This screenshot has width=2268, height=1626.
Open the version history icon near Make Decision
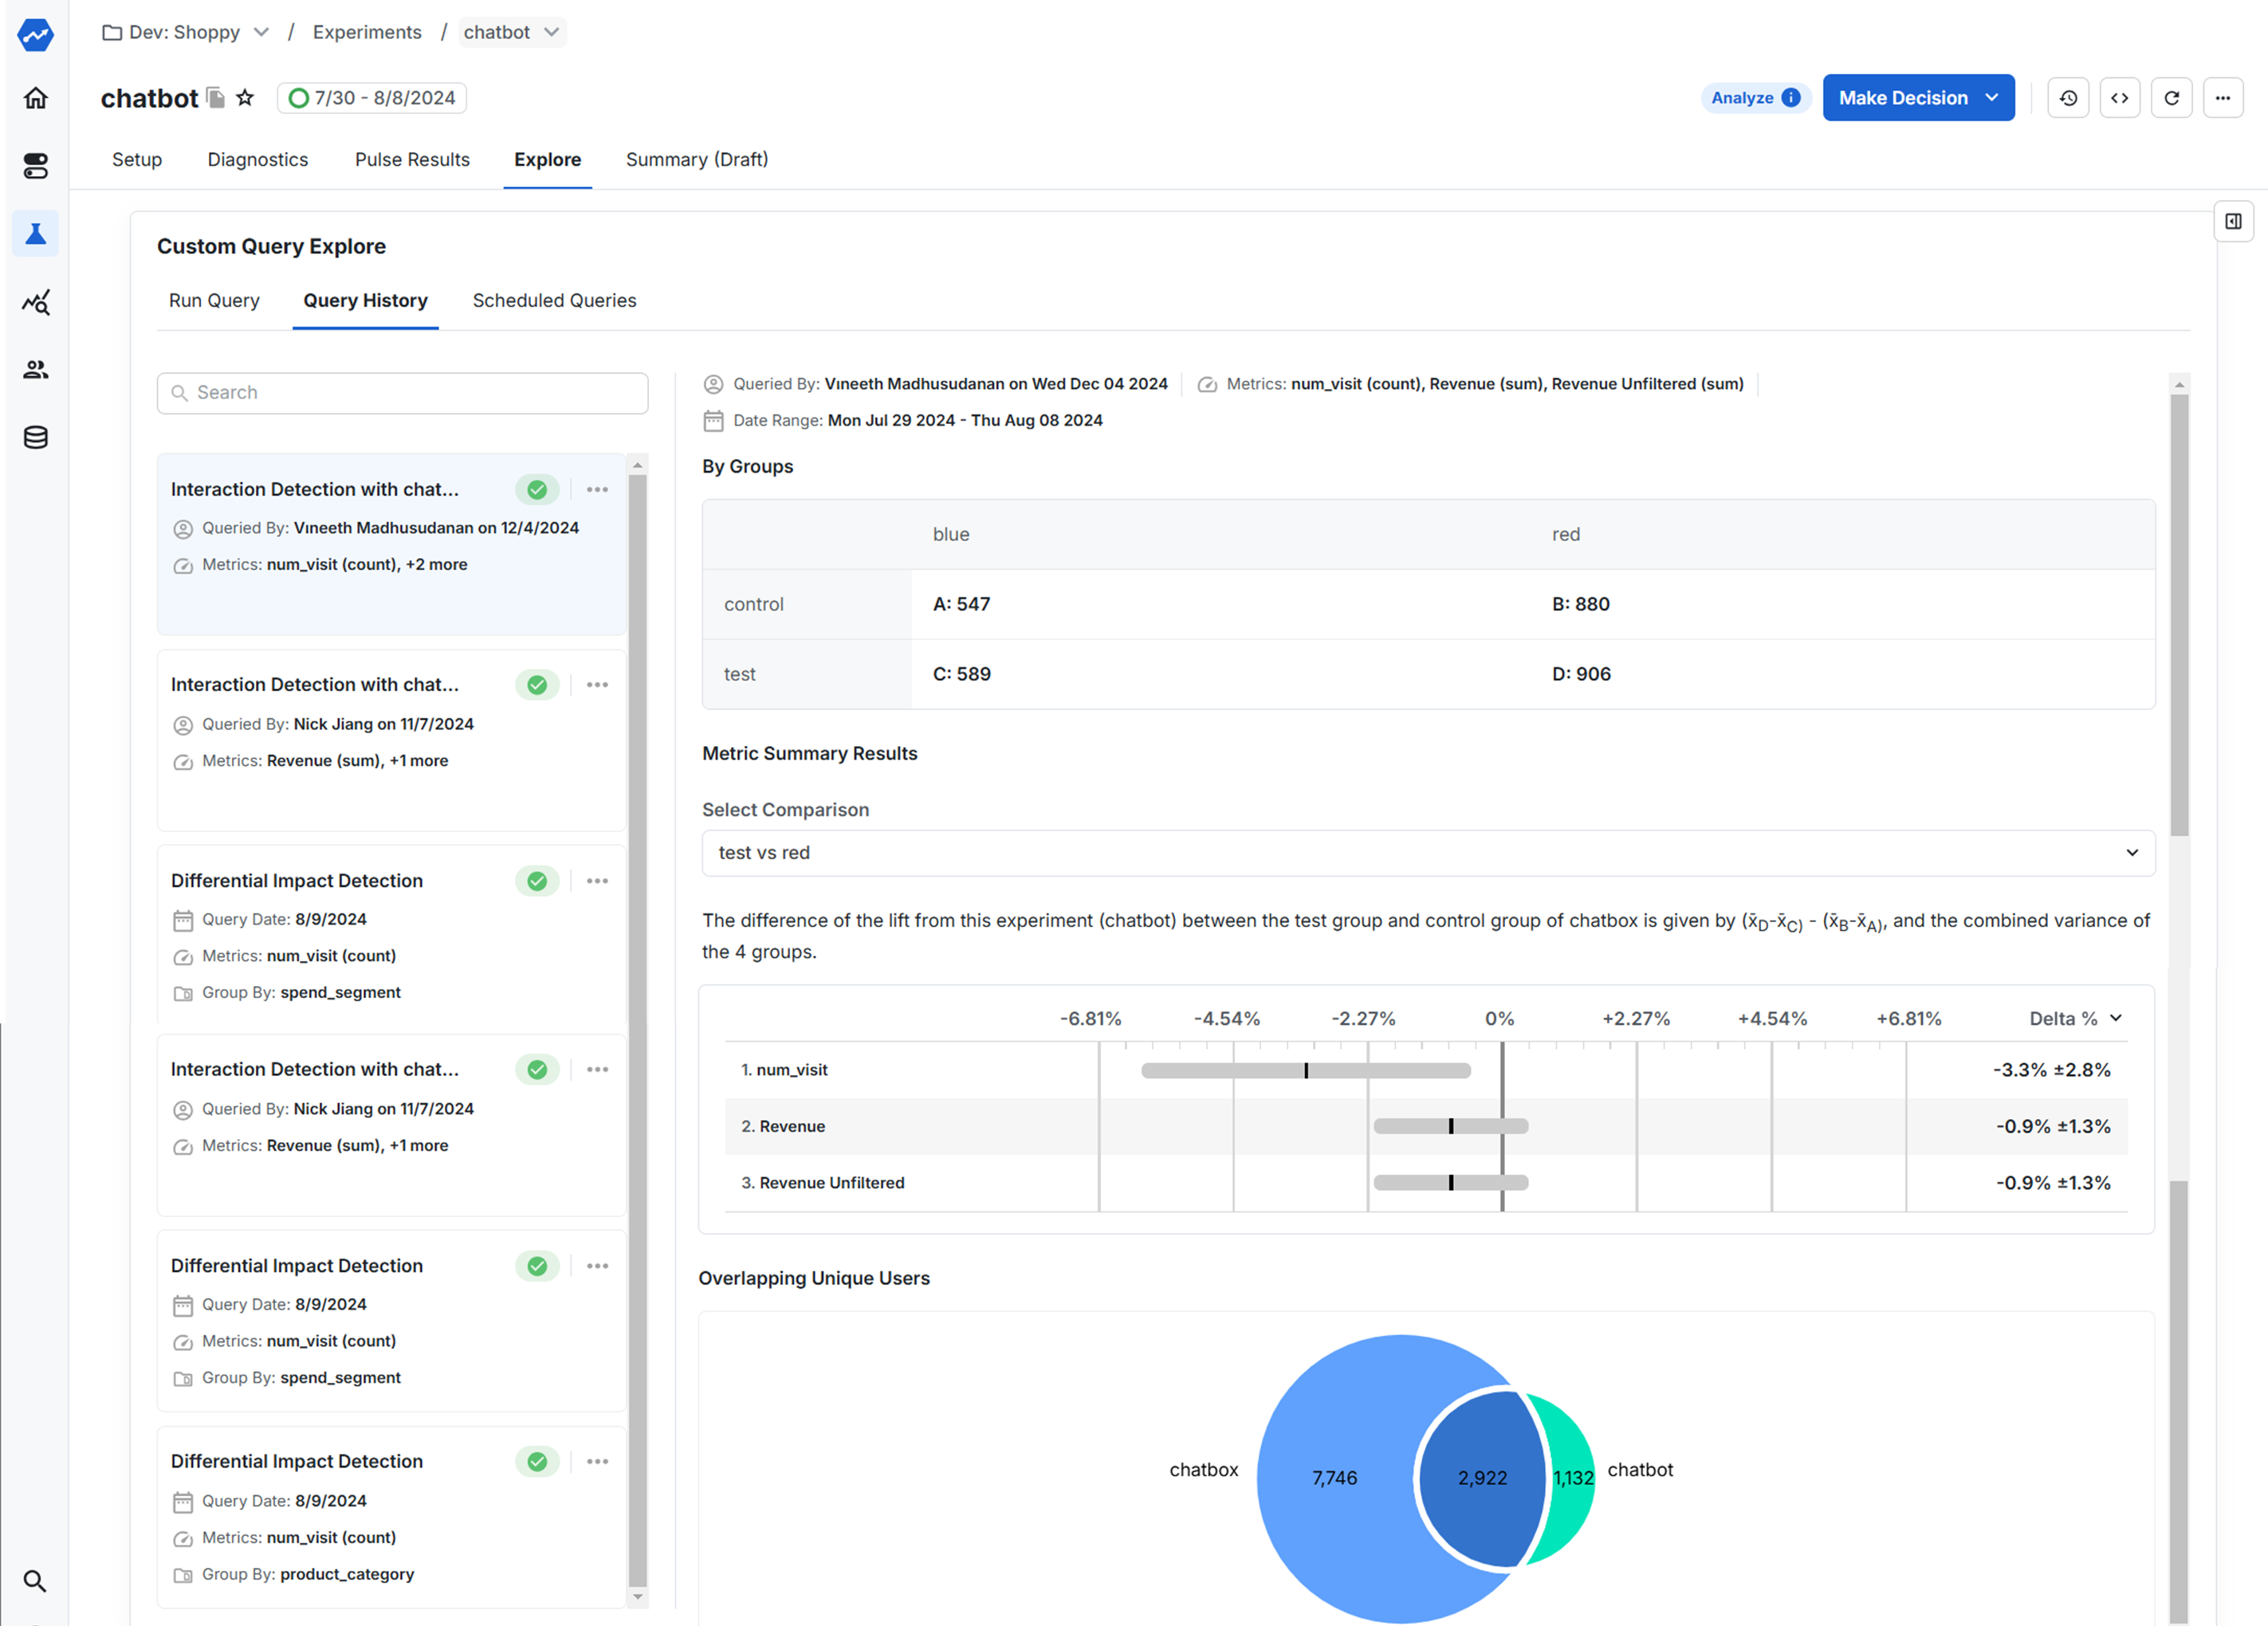tap(2068, 97)
